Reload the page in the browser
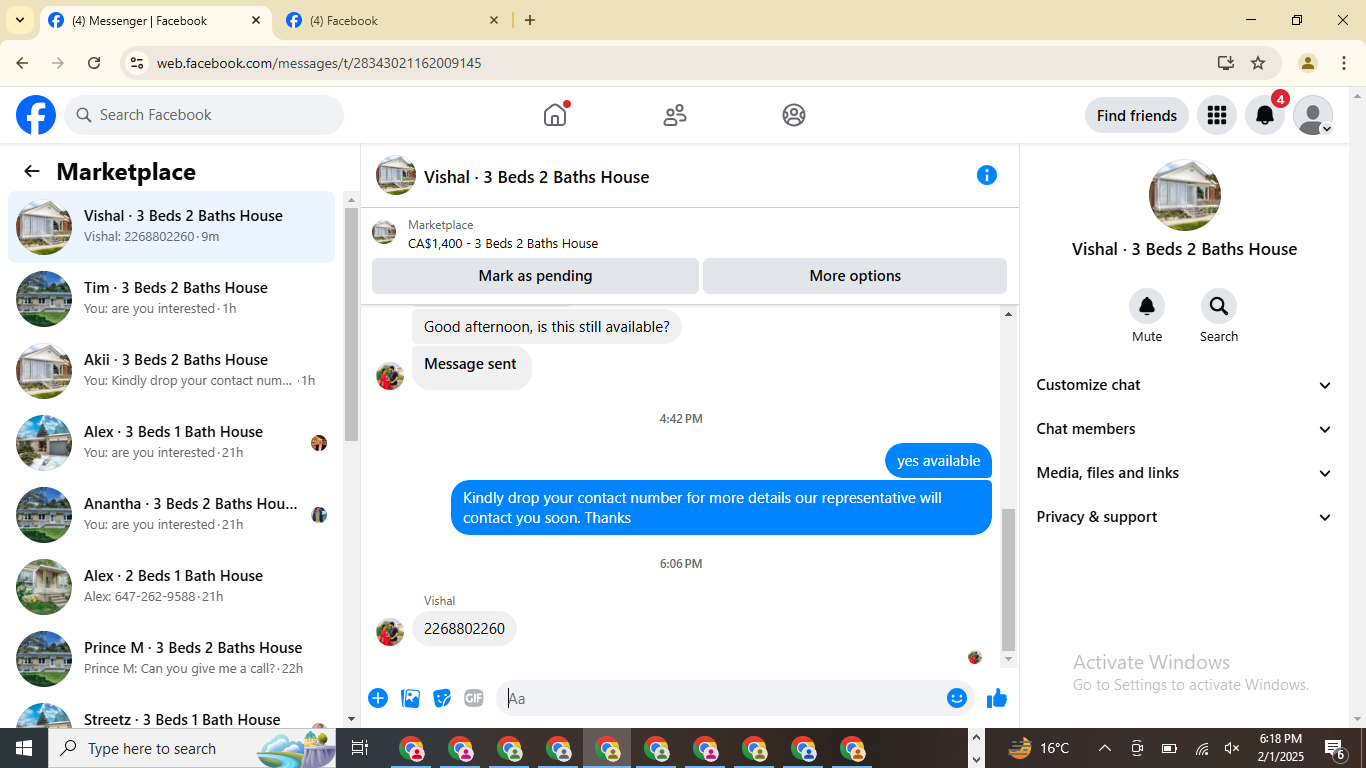Image resolution: width=1366 pixels, height=768 pixels. point(94,63)
